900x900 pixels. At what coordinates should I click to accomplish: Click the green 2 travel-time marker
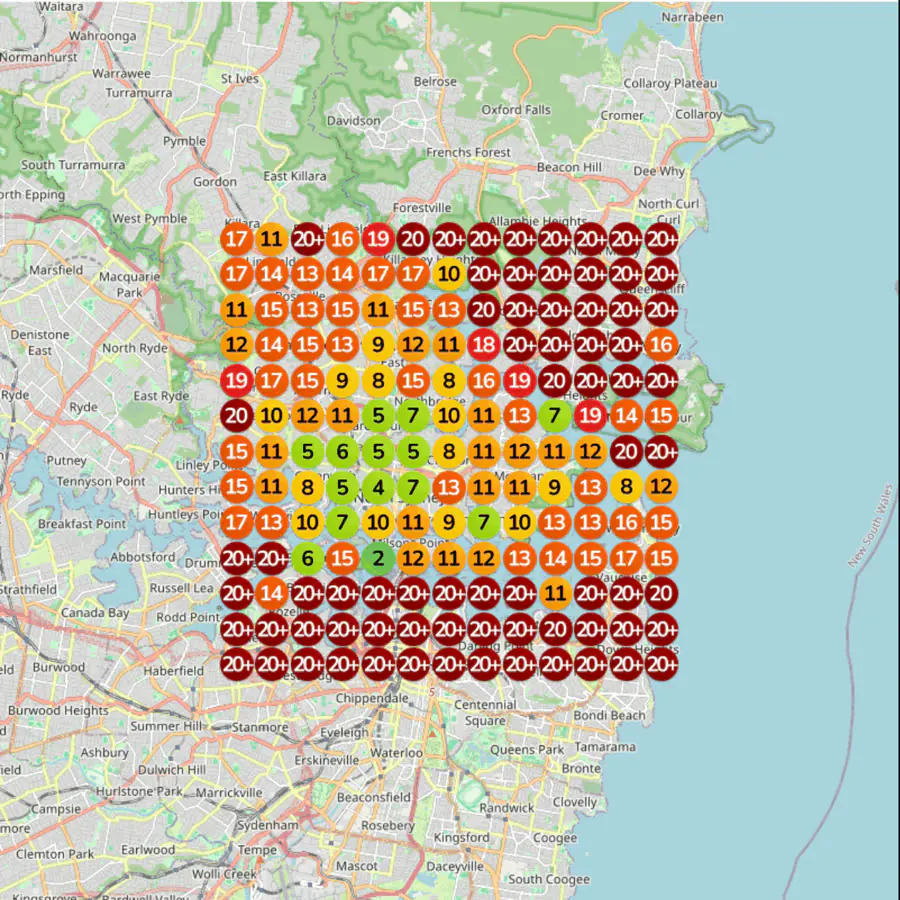click(378, 558)
